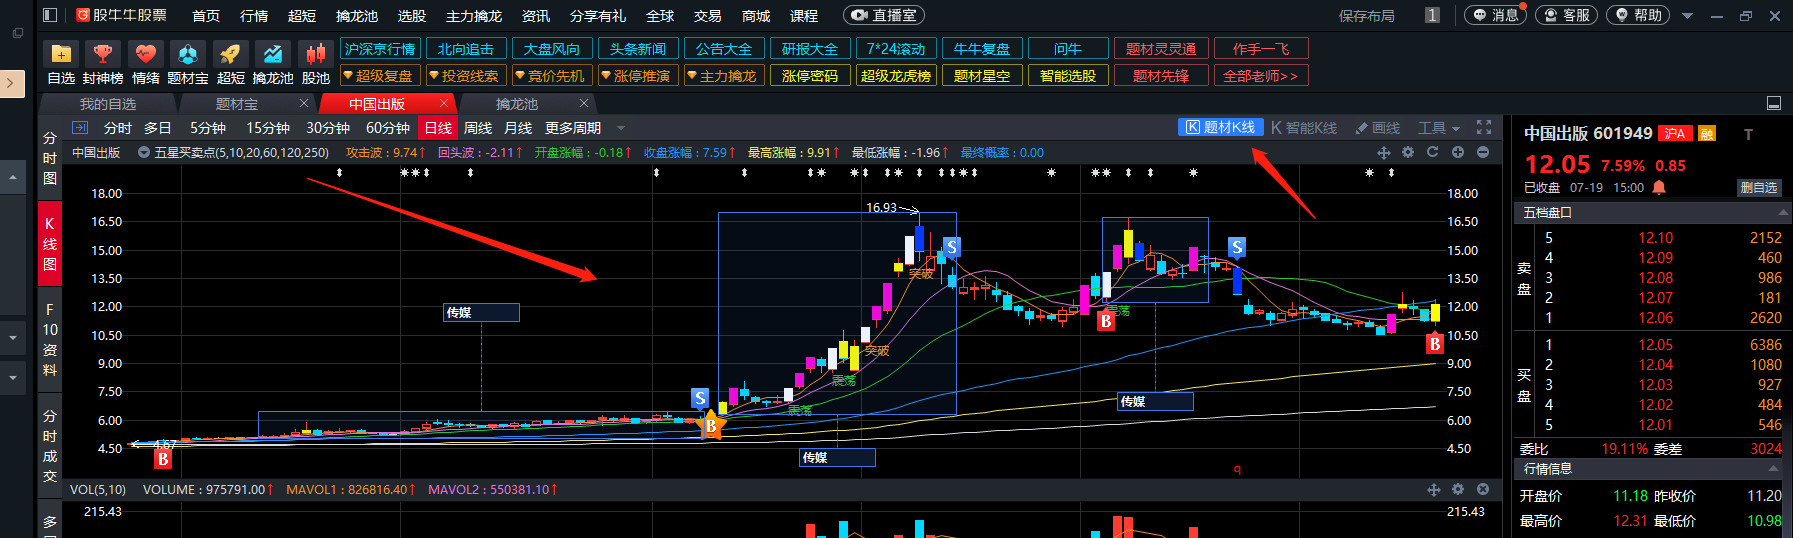
Task: Click the S sell marker near 16.93 peak
Action: 952,247
